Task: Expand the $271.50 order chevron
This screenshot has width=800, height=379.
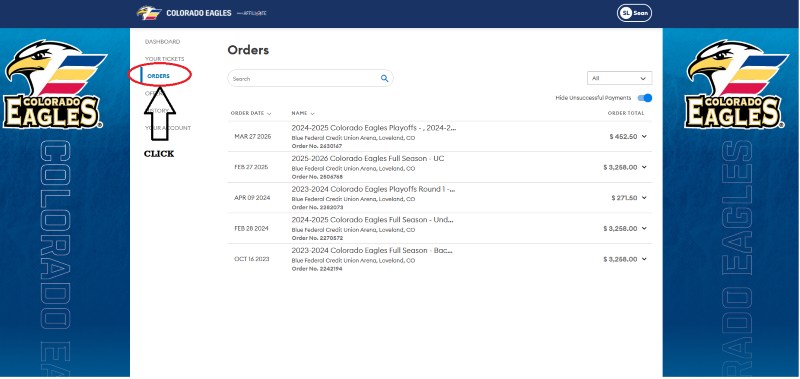Action: (x=644, y=197)
